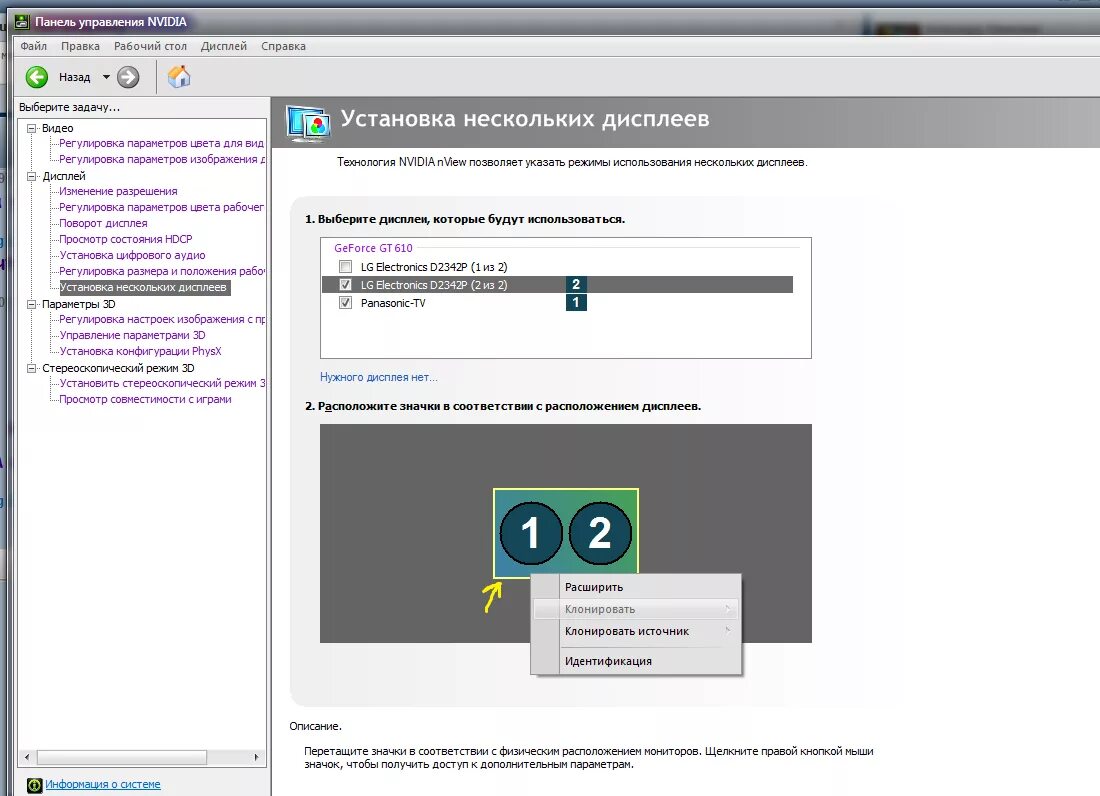Open Установка конфигурации PhysX task
The image size is (1100, 796).
point(140,351)
